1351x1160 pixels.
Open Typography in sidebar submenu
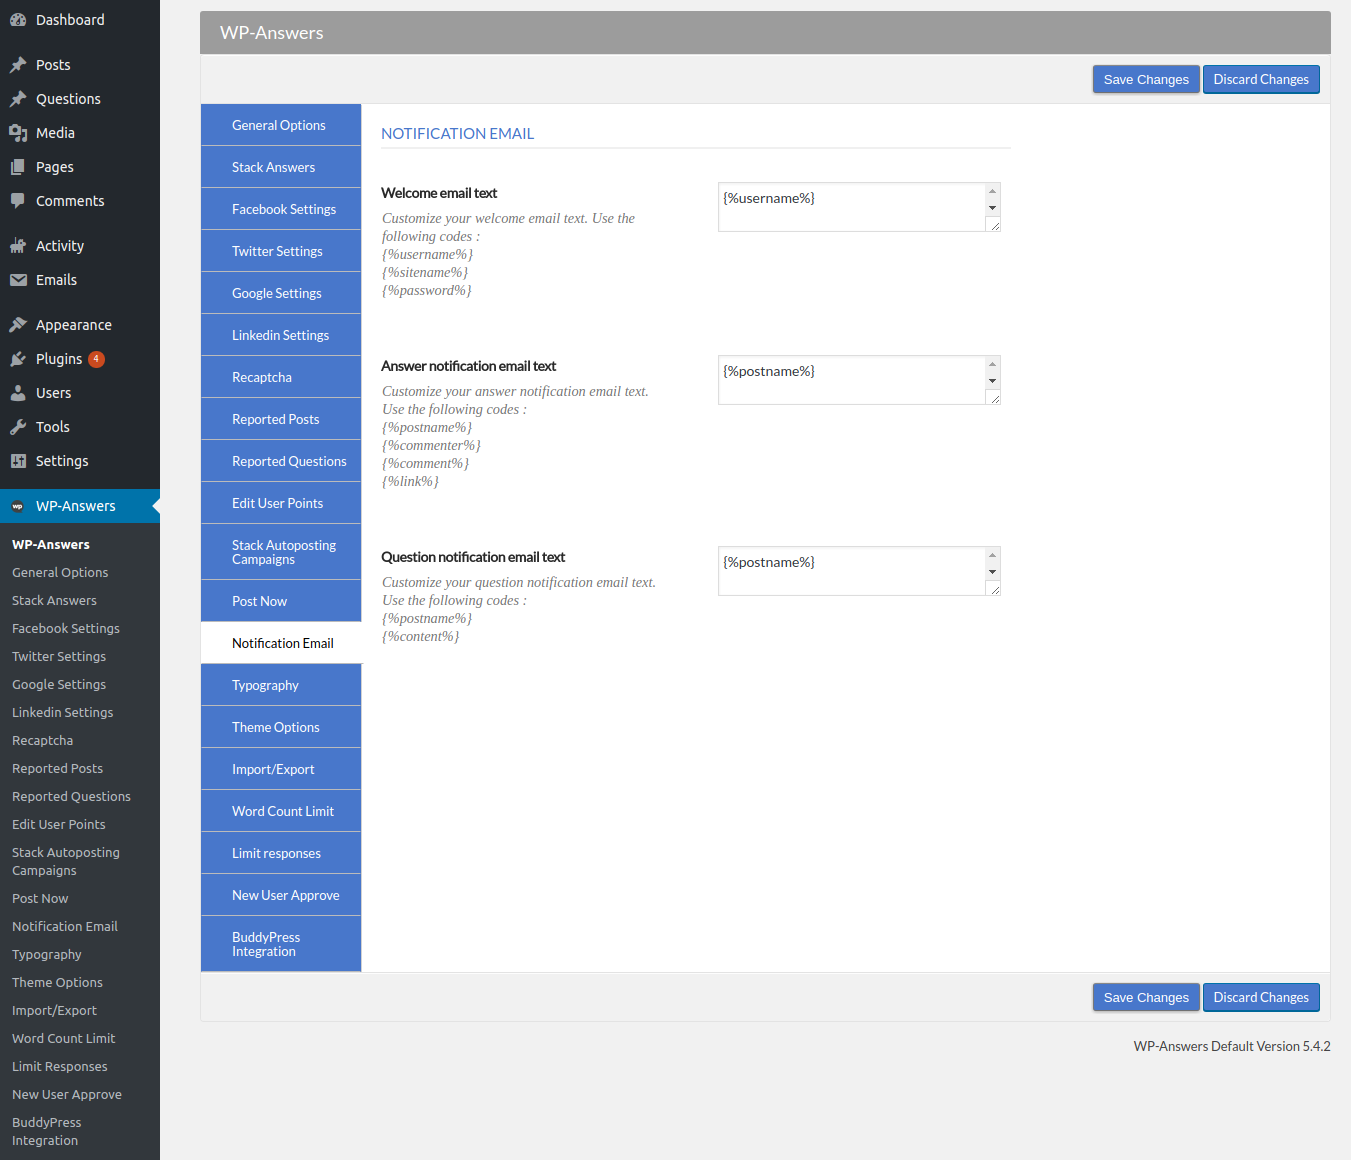[47, 955]
